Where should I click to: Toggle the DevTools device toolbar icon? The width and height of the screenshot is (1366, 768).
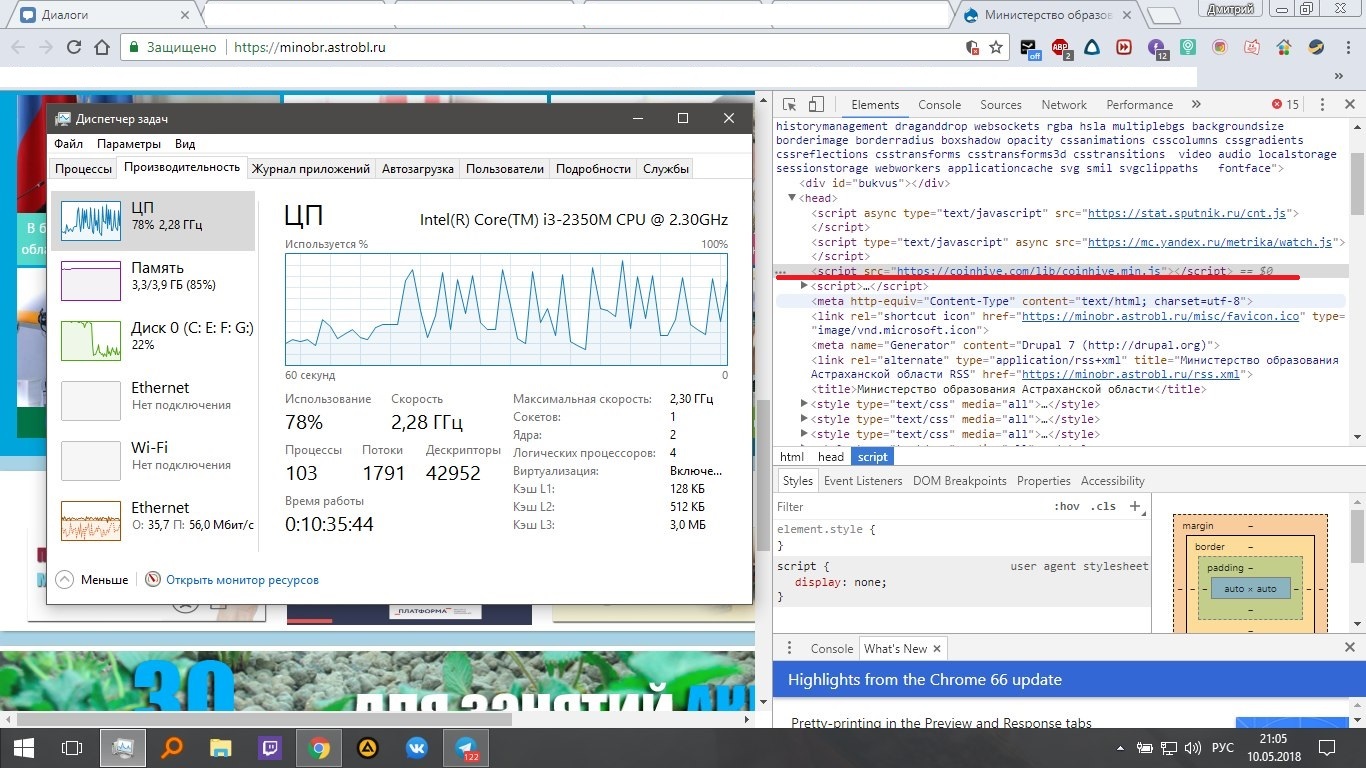(816, 104)
